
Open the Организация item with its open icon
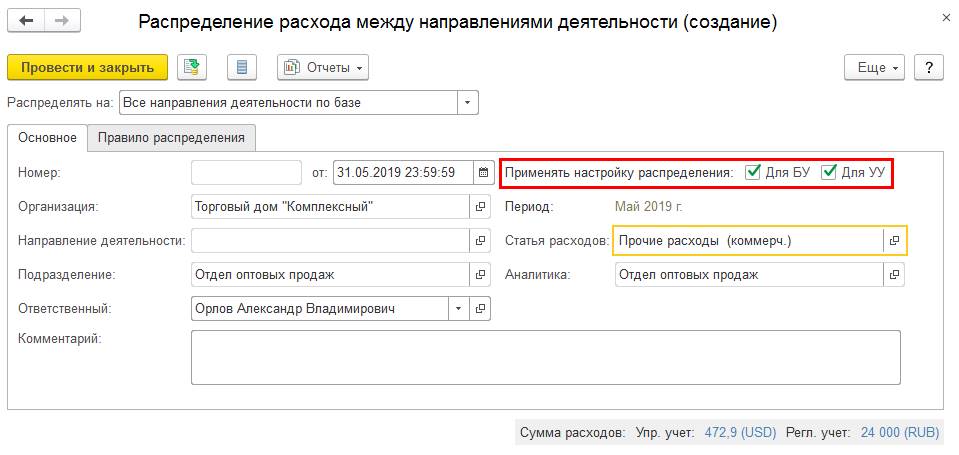[x=480, y=207]
